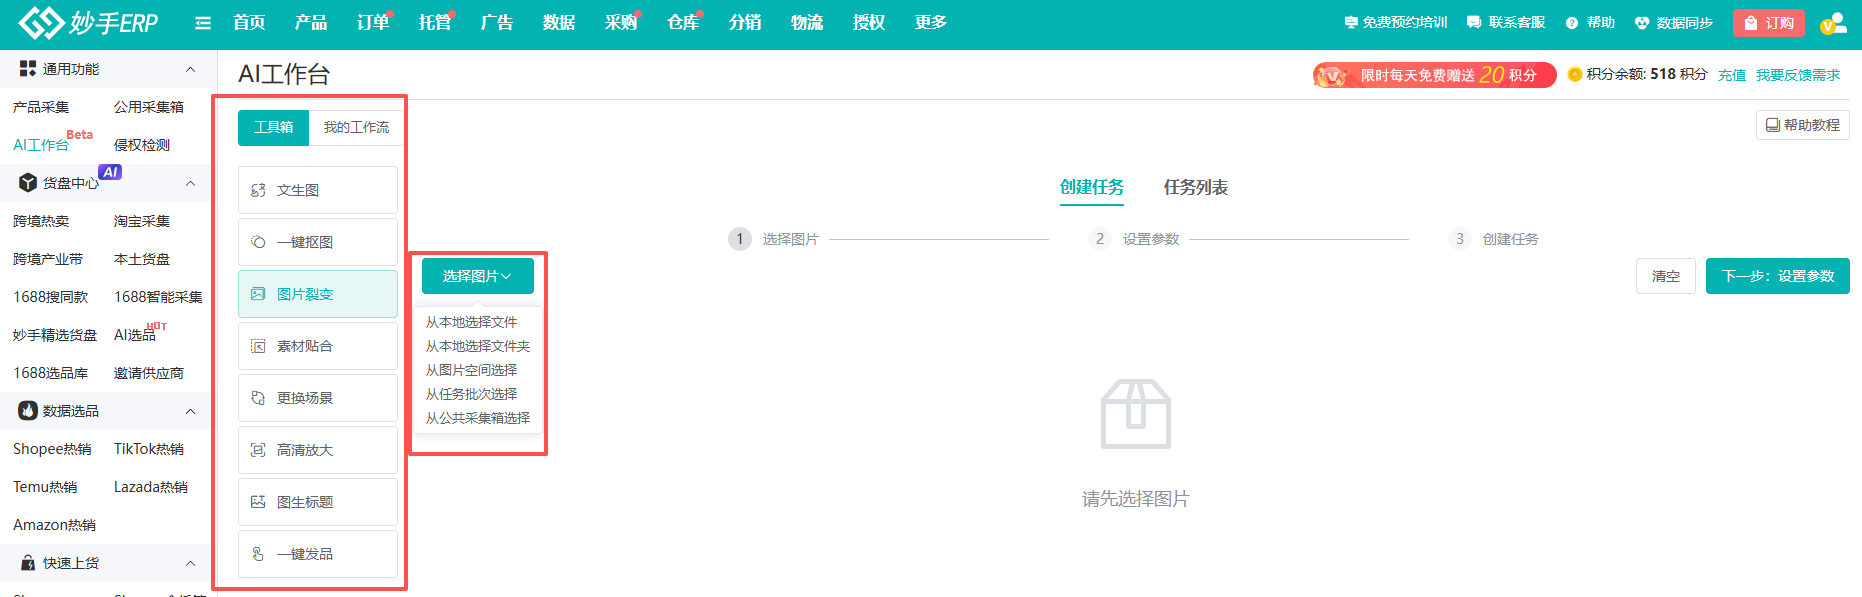Open the 文生图 text-to-image tool
The width and height of the screenshot is (1862, 597).
[x=317, y=190]
